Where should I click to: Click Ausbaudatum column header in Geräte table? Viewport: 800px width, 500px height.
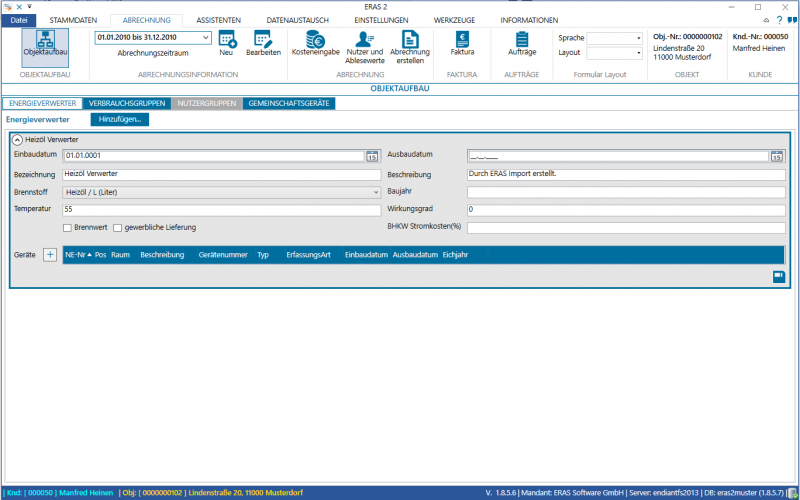click(x=415, y=255)
